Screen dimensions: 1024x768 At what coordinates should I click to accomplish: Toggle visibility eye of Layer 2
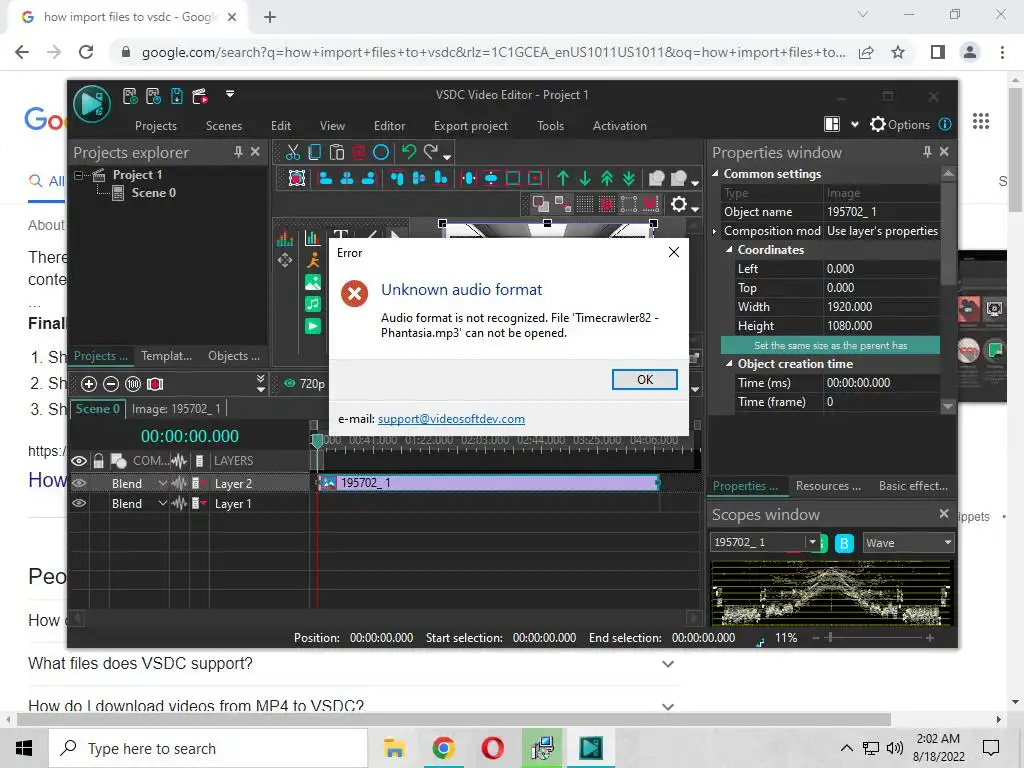click(x=79, y=483)
